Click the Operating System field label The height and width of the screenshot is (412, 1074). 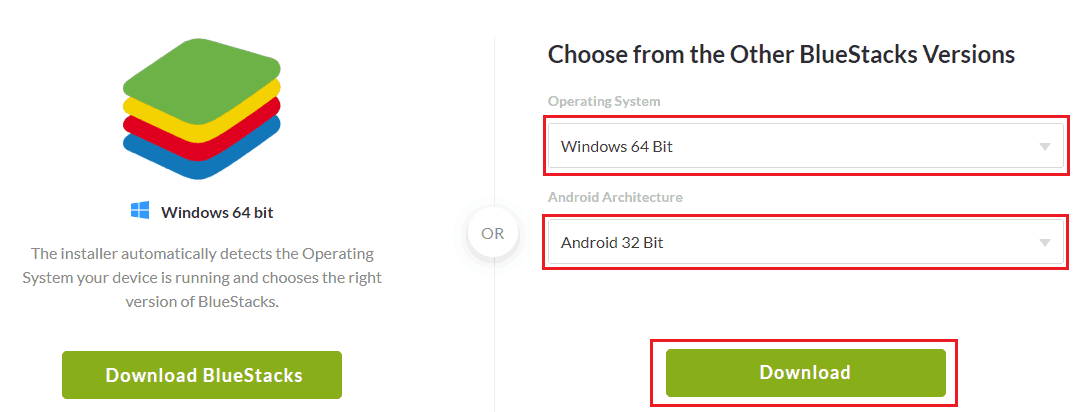click(x=604, y=101)
